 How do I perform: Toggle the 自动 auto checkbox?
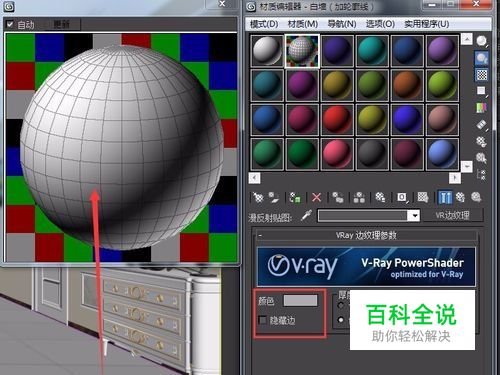pos(10,24)
